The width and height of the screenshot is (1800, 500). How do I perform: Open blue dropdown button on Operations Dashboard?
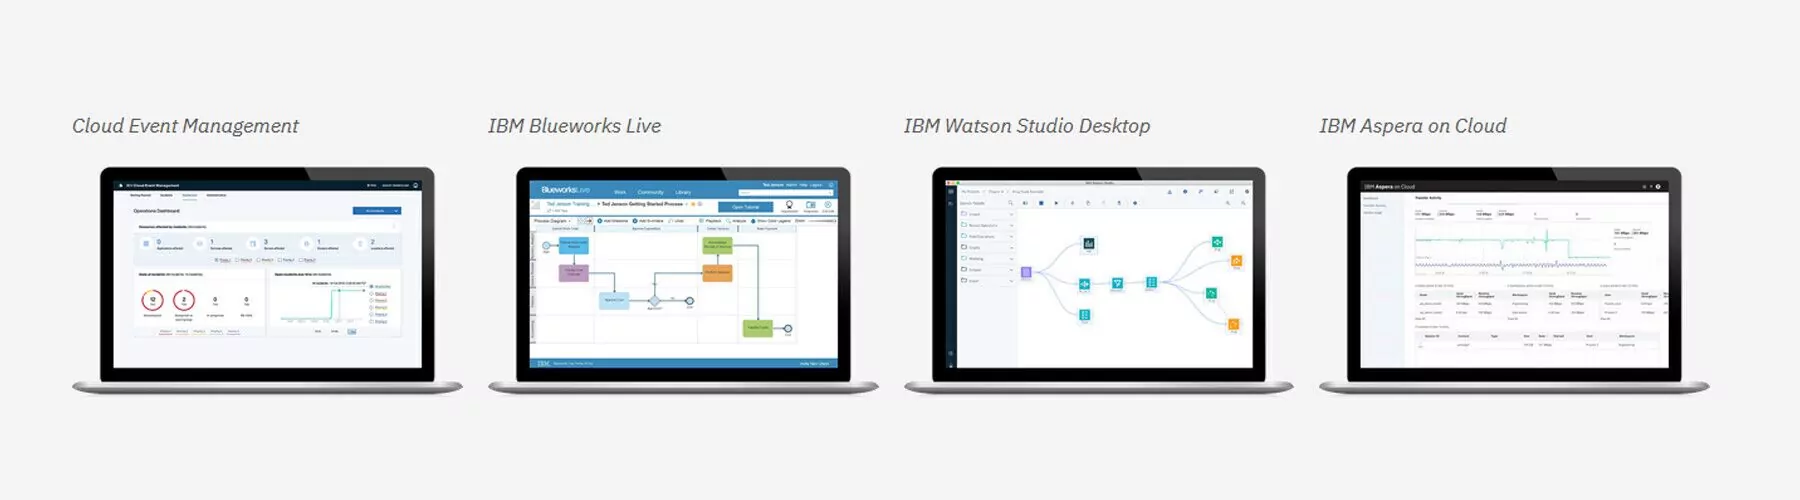(377, 211)
